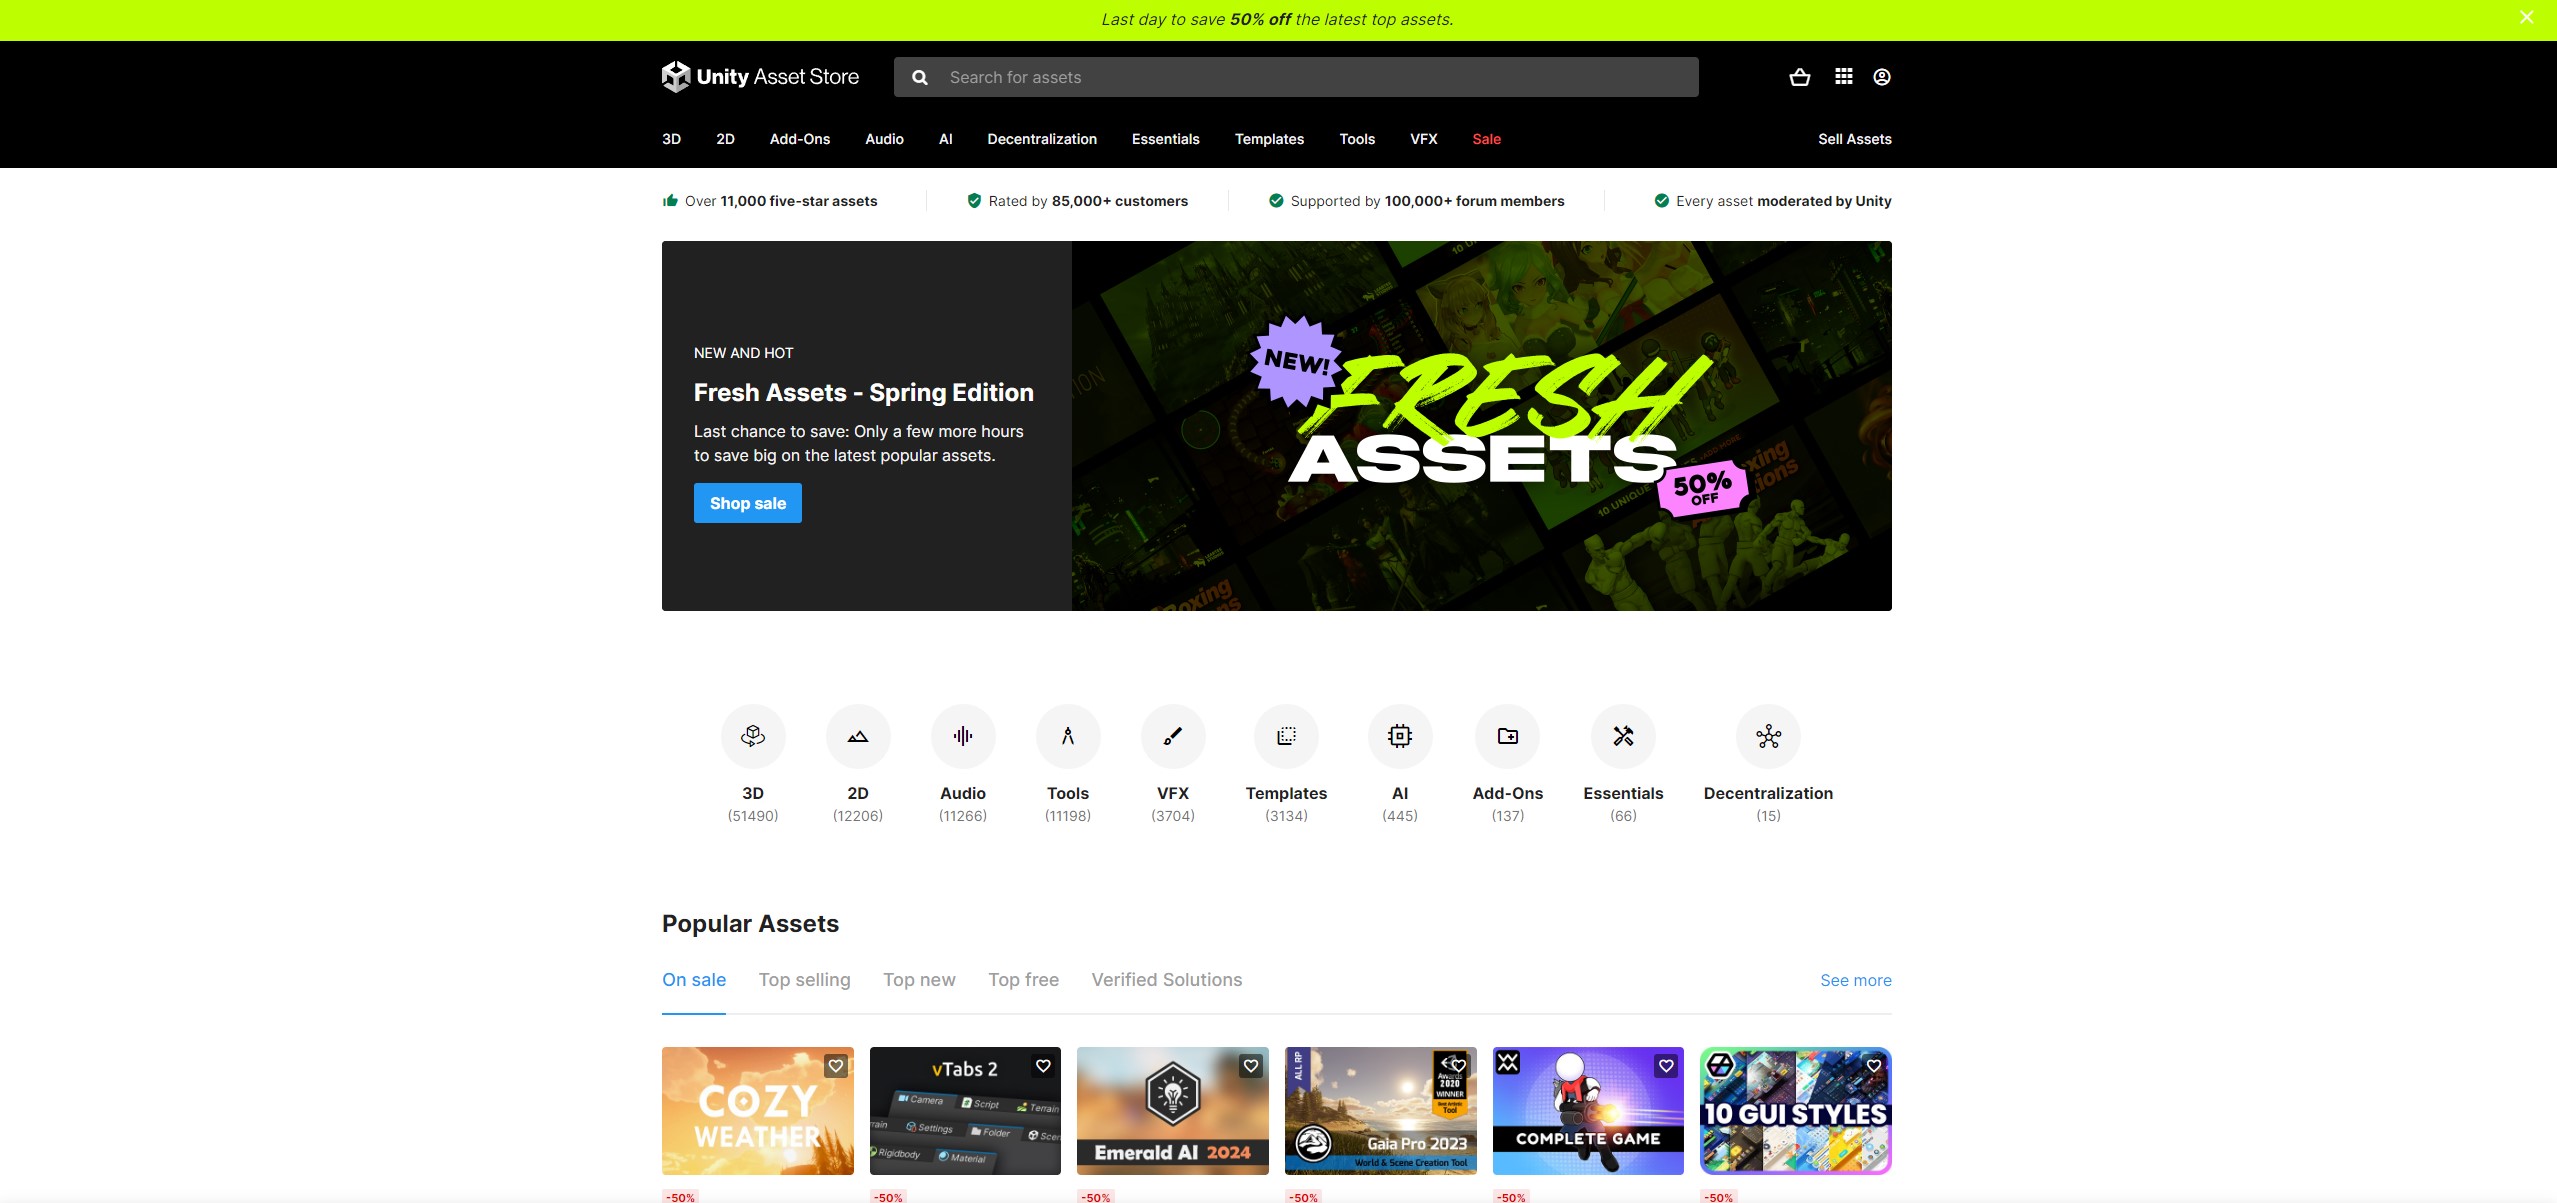
Task: Favorite the vTabs 2 asset
Action: (x=1043, y=1066)
